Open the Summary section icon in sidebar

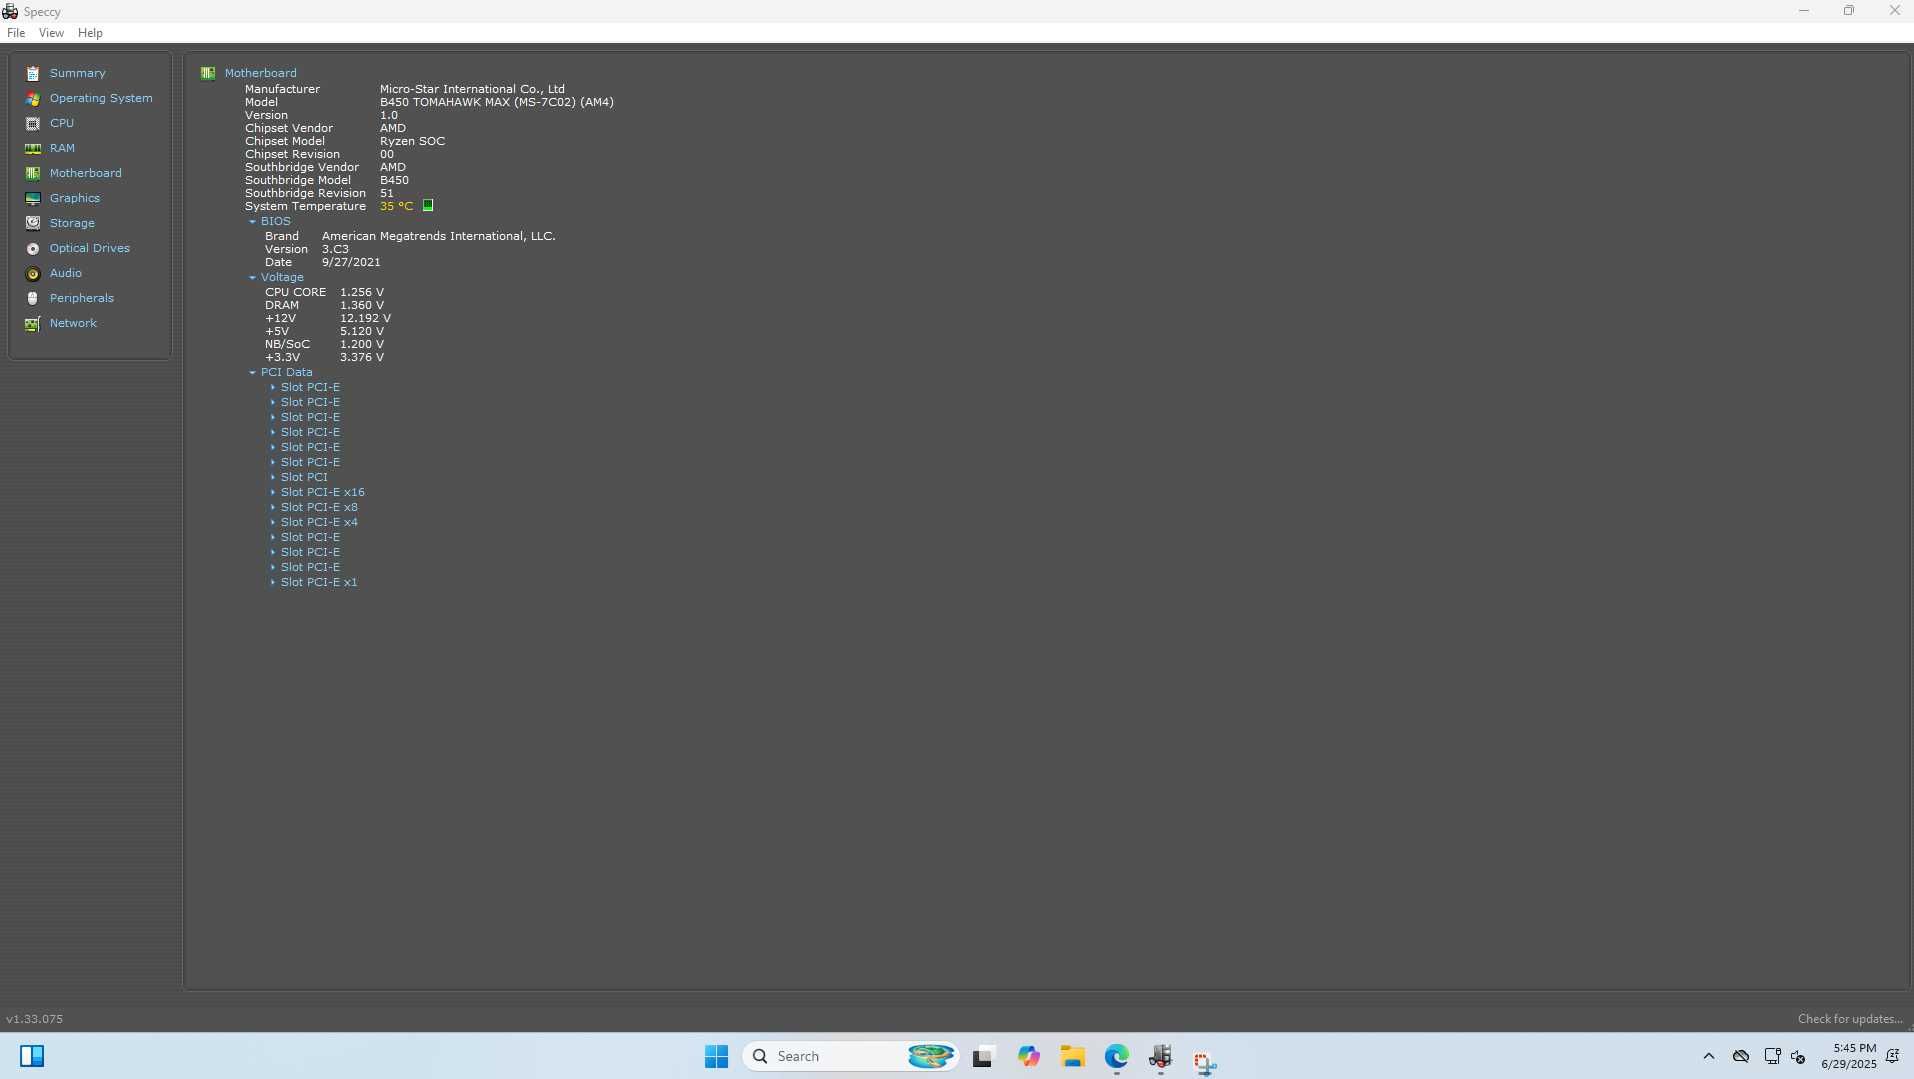tap(33, 73)
